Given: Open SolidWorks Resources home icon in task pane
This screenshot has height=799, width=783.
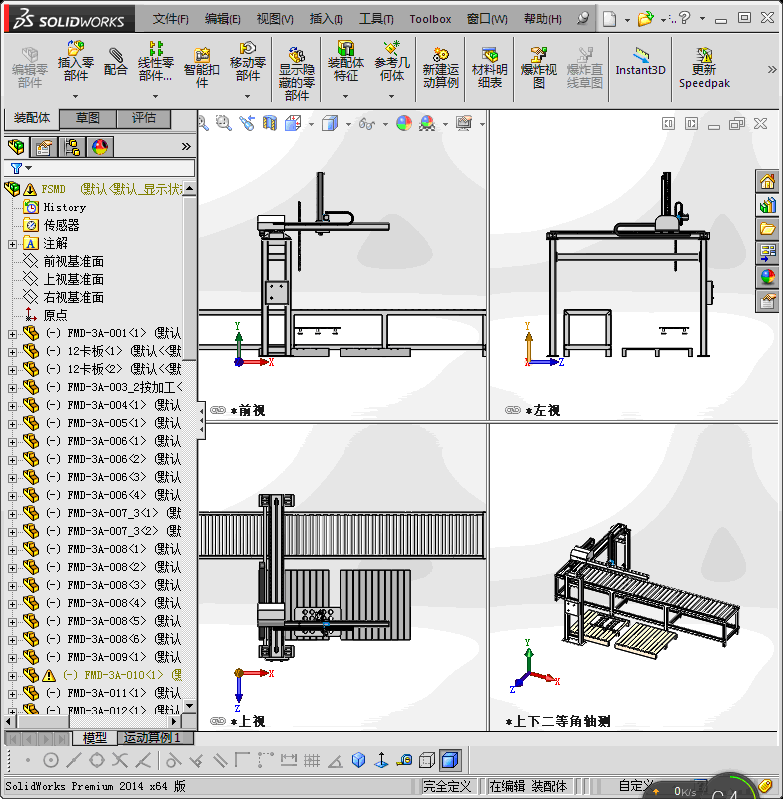Looking at the screenshot, I should pyautogui.click(x=767, y=181).
